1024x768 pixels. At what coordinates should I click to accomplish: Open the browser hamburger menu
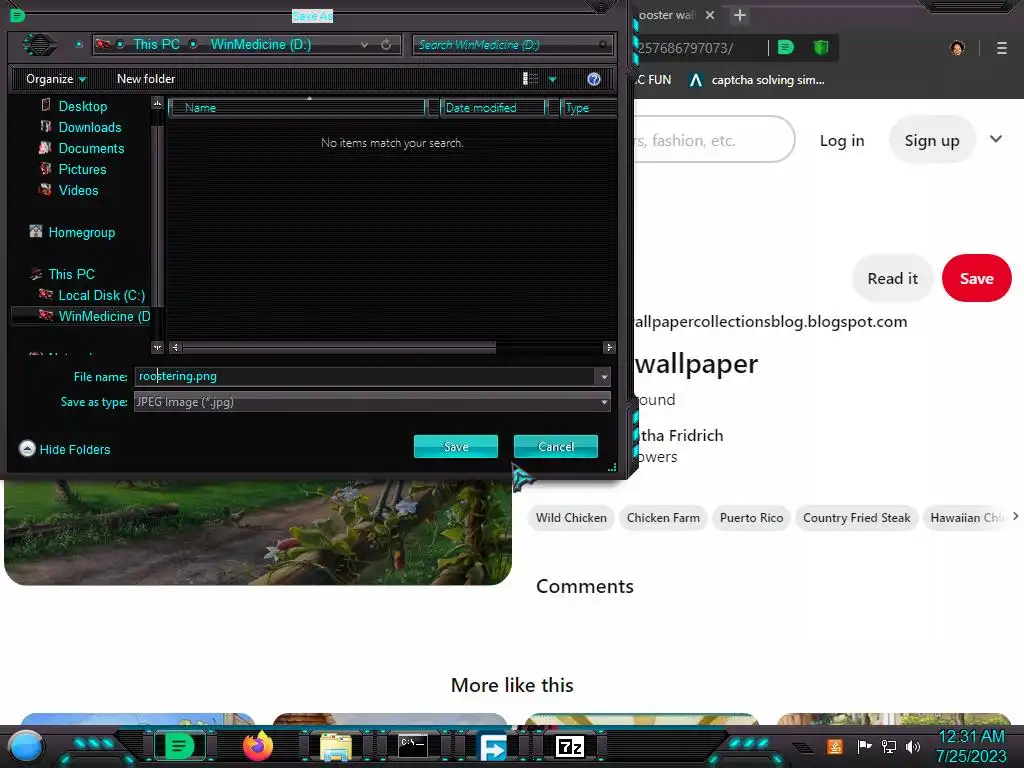(1001, 48)
